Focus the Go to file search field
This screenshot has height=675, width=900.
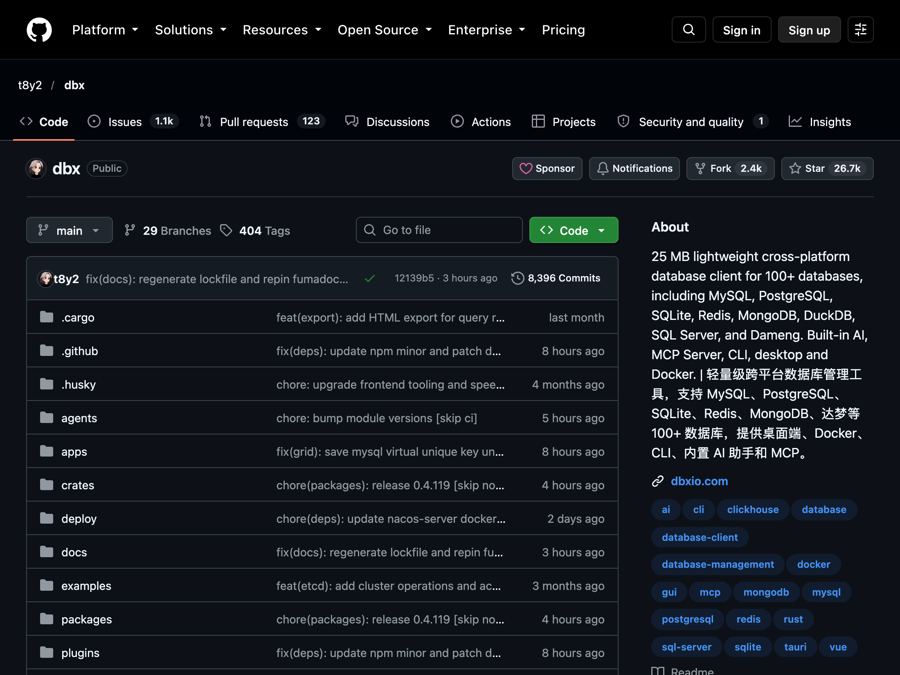coord(439,230)
